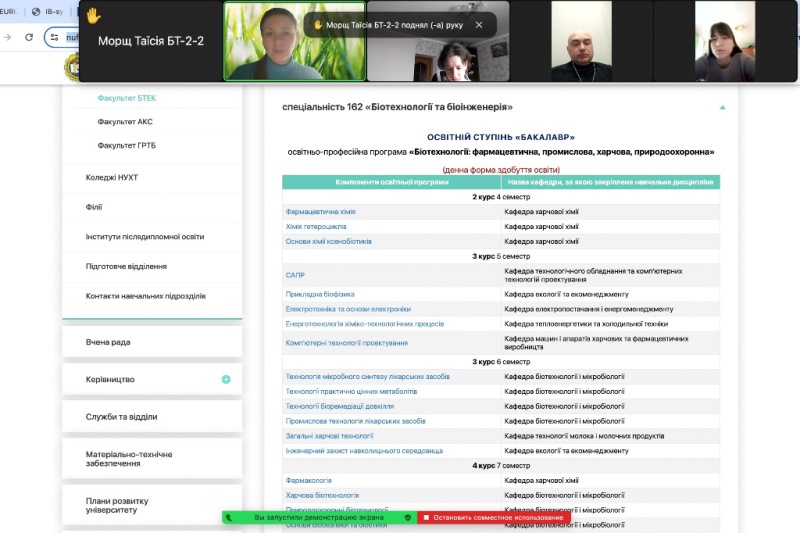Image resolution: width=800 pixels, height=533 pixels.
Task: Click the 2 курс 4 семестр row
Action: coord(501,197)
